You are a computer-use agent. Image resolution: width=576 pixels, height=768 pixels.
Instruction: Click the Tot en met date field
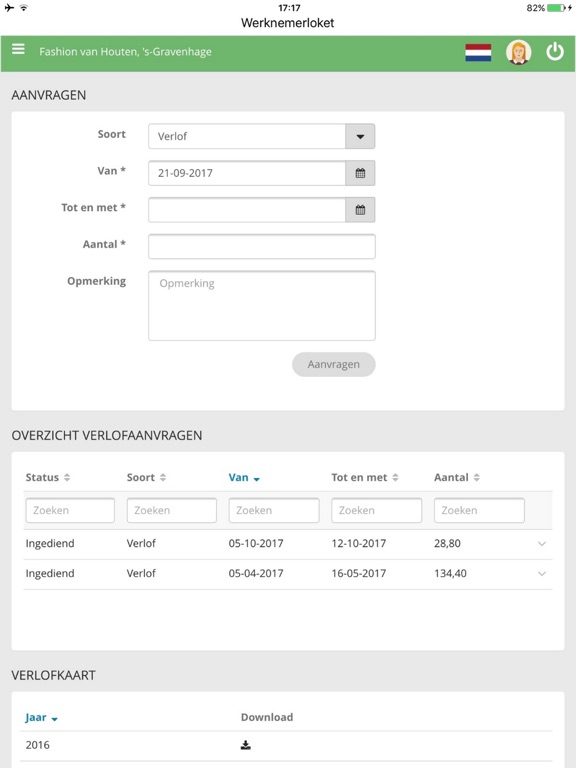point(247,210)
